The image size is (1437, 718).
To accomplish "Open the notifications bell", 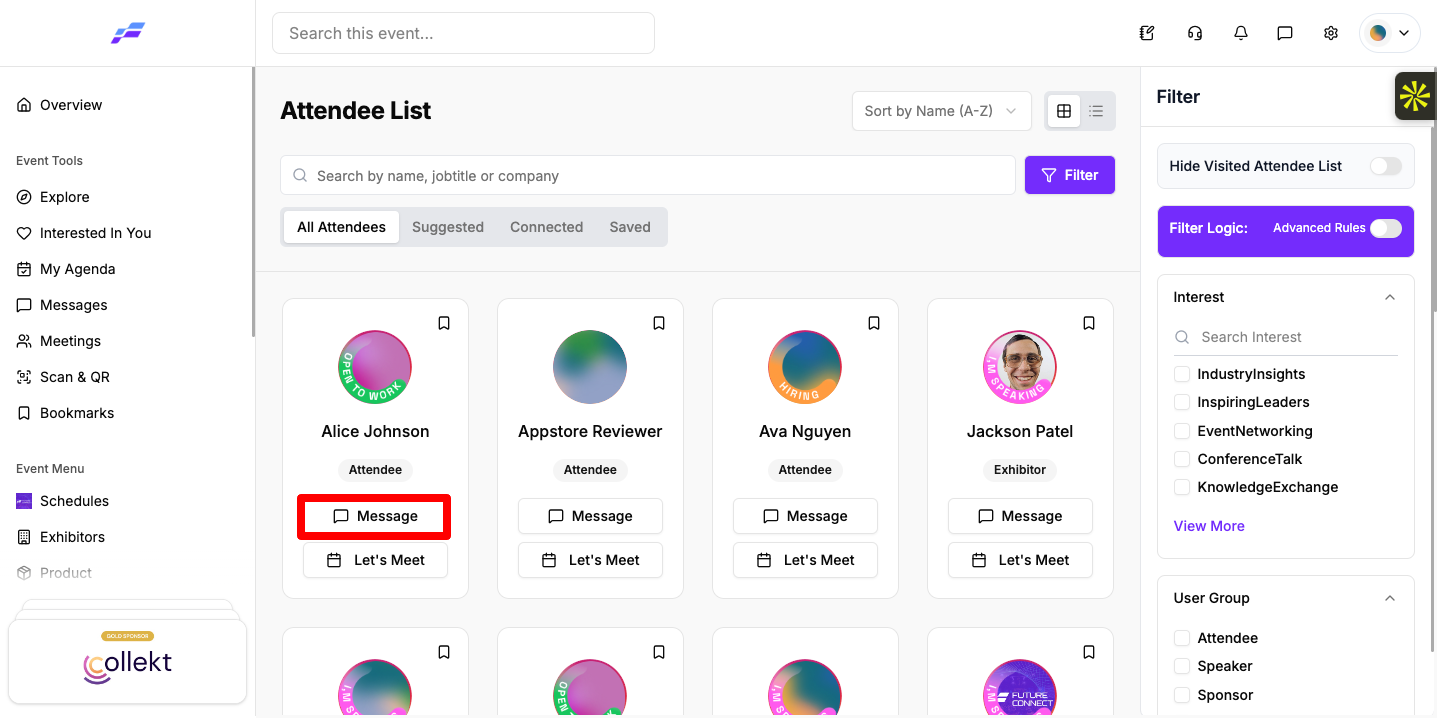I will 1241,33.
